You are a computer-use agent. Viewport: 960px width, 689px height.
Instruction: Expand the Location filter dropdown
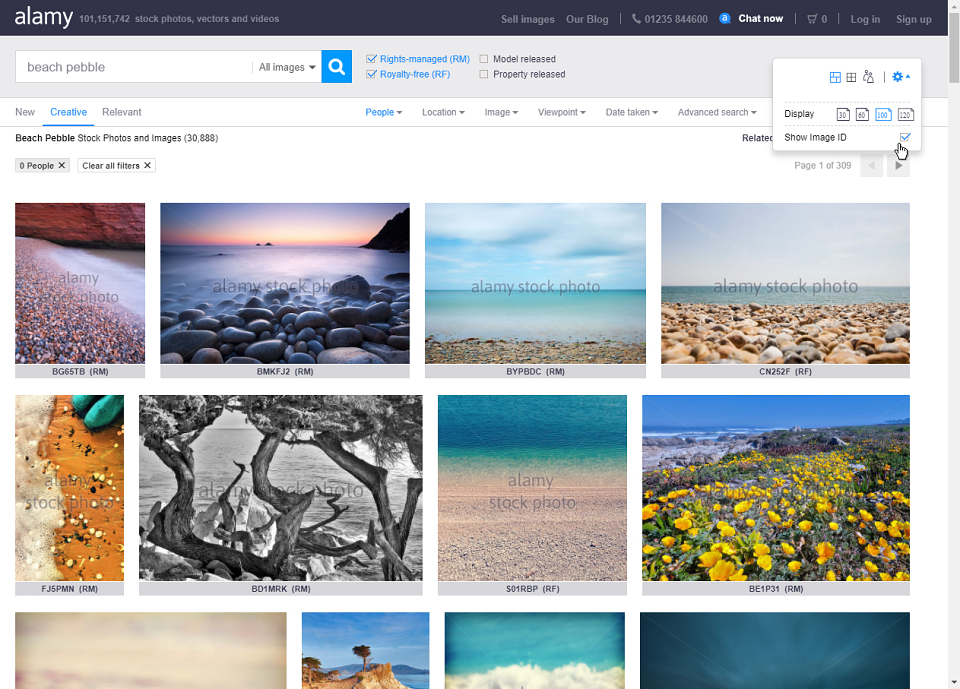[x=443, y=112]
